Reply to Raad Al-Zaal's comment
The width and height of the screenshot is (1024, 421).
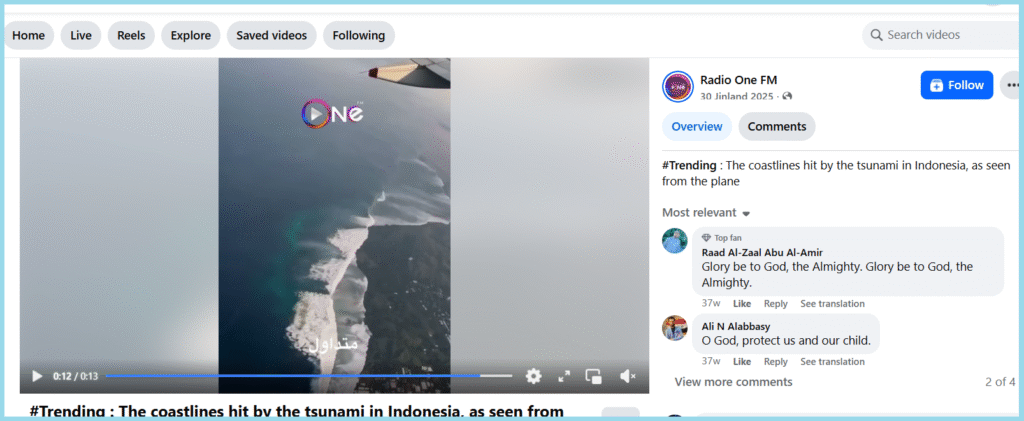click(775, 304)
